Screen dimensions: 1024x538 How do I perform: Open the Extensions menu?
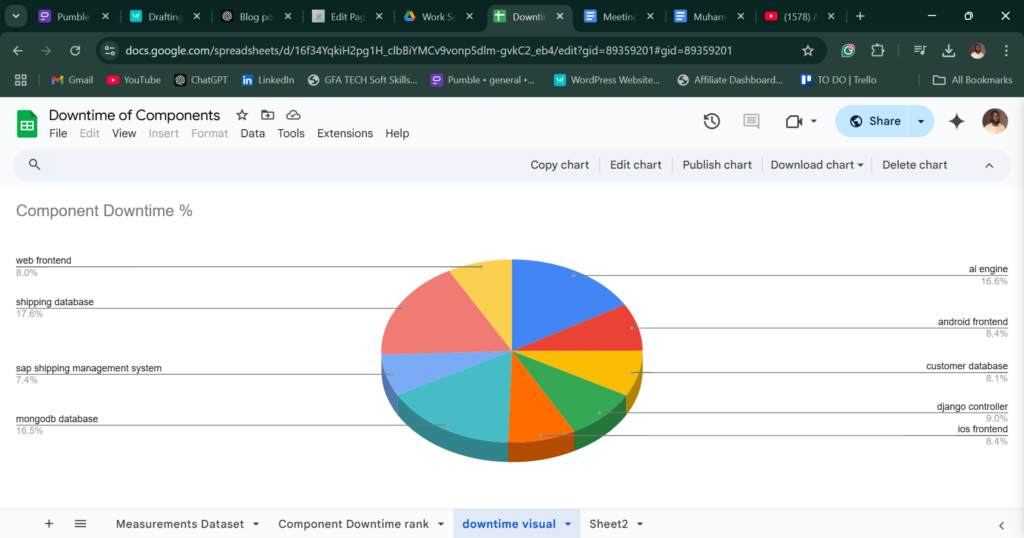pos(344,133)
